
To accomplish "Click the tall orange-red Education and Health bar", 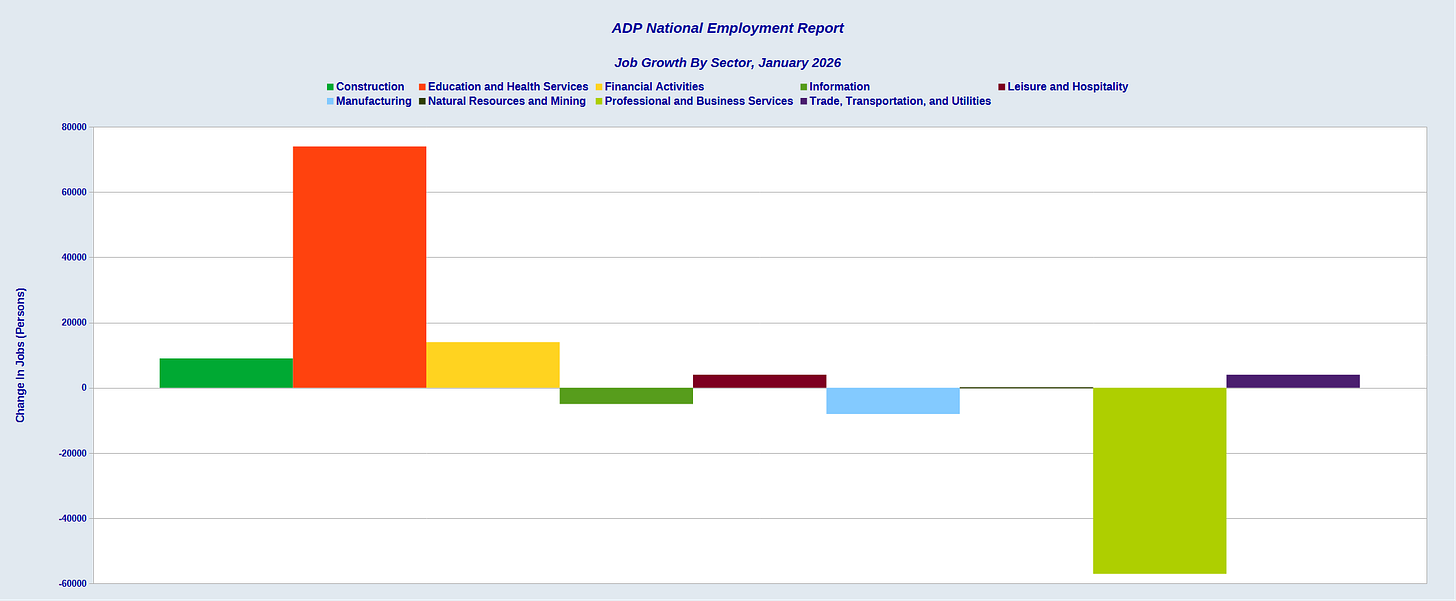I will (359, 267).
